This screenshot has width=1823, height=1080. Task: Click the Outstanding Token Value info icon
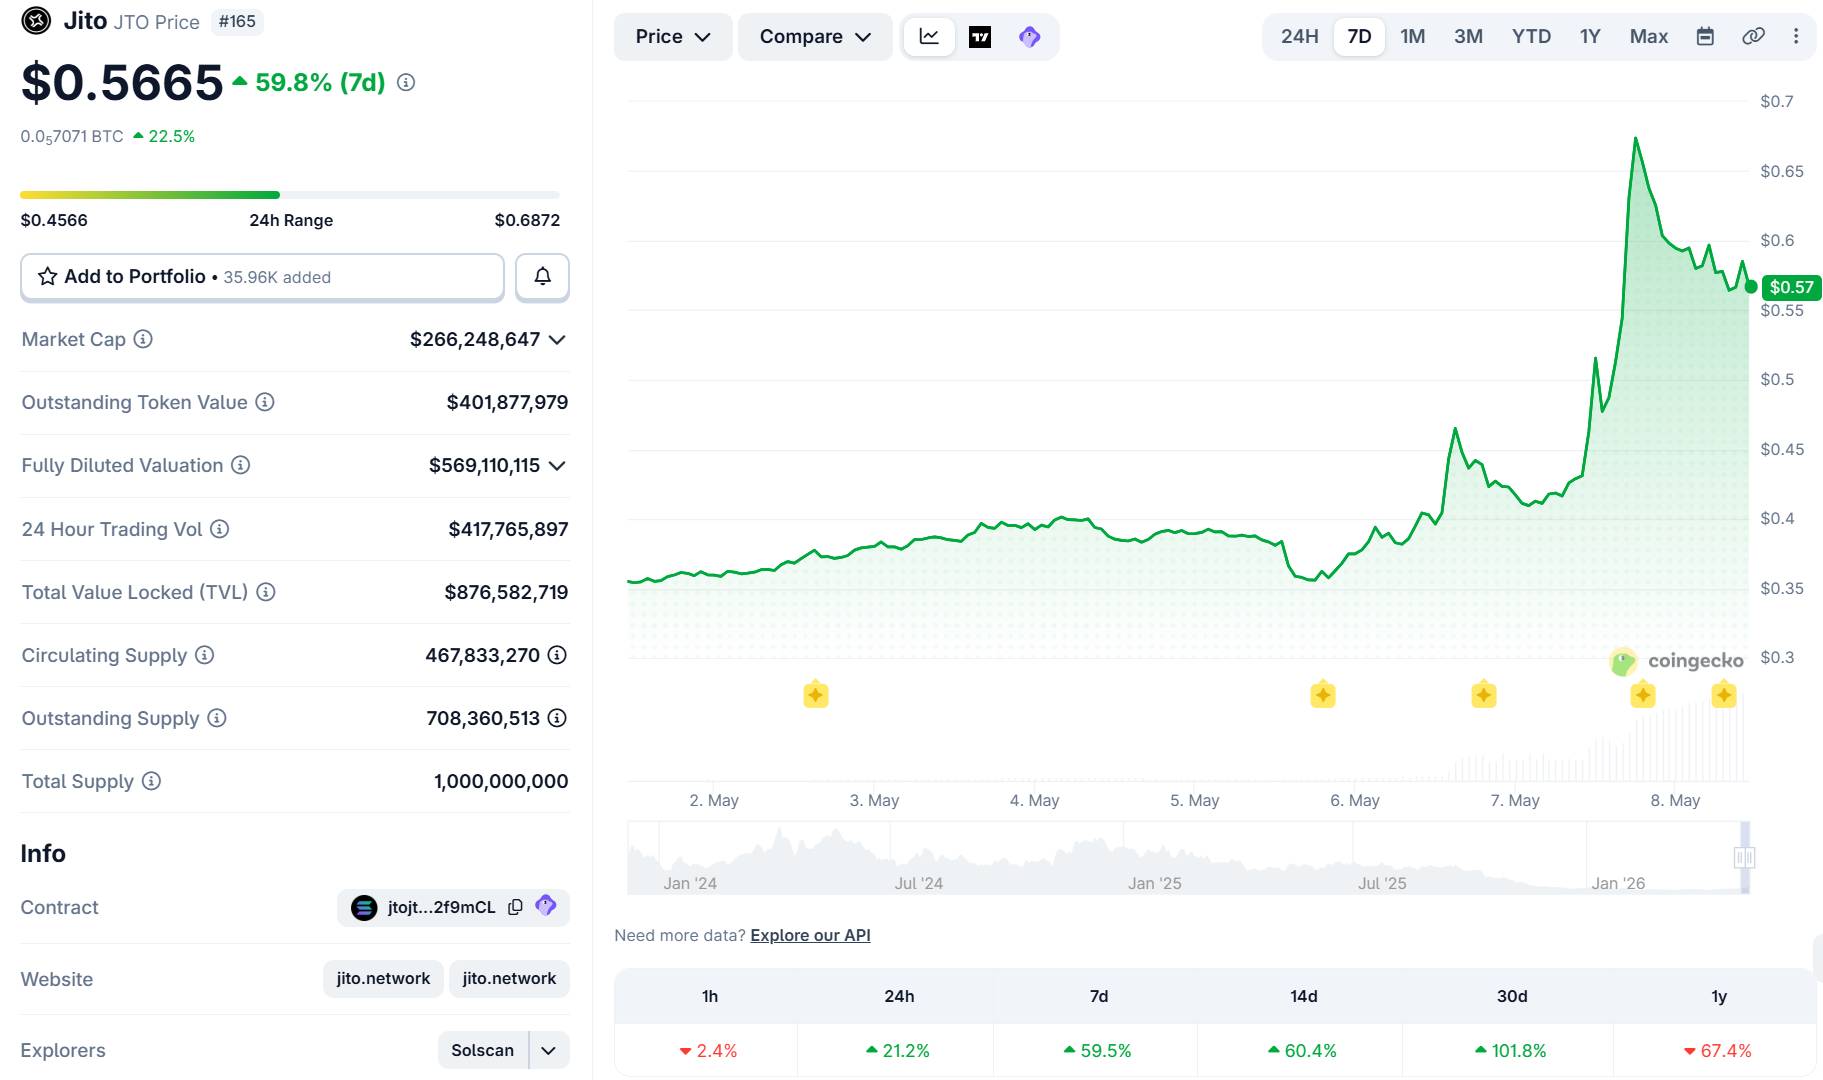(x=265, y=402)
